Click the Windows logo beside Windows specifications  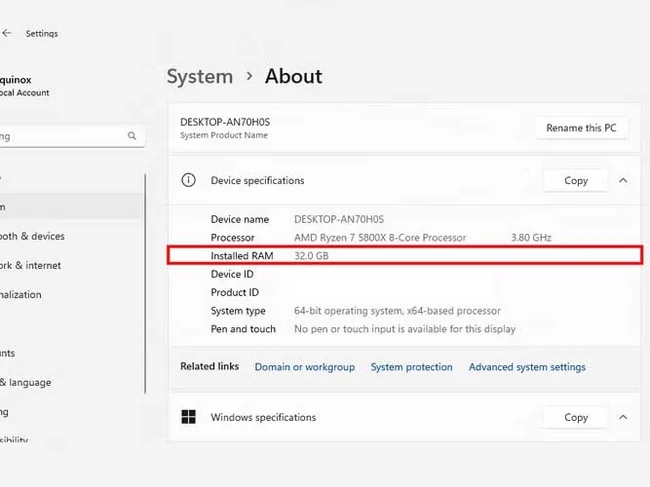[187, 417]
